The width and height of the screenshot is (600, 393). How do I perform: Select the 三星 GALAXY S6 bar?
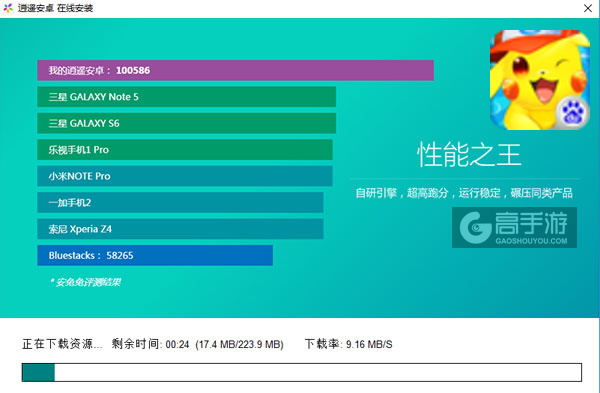(x=186, y=123)
